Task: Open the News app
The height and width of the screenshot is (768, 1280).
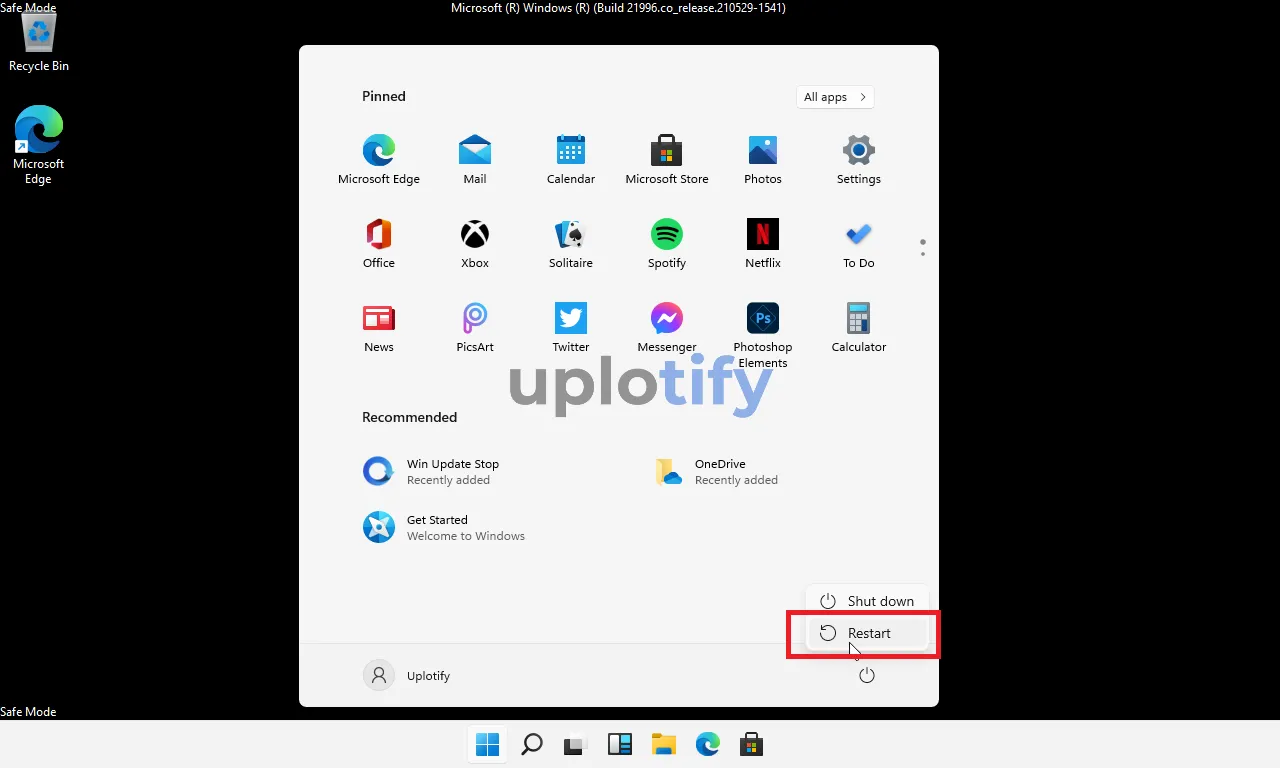Action: click(379, 328)
